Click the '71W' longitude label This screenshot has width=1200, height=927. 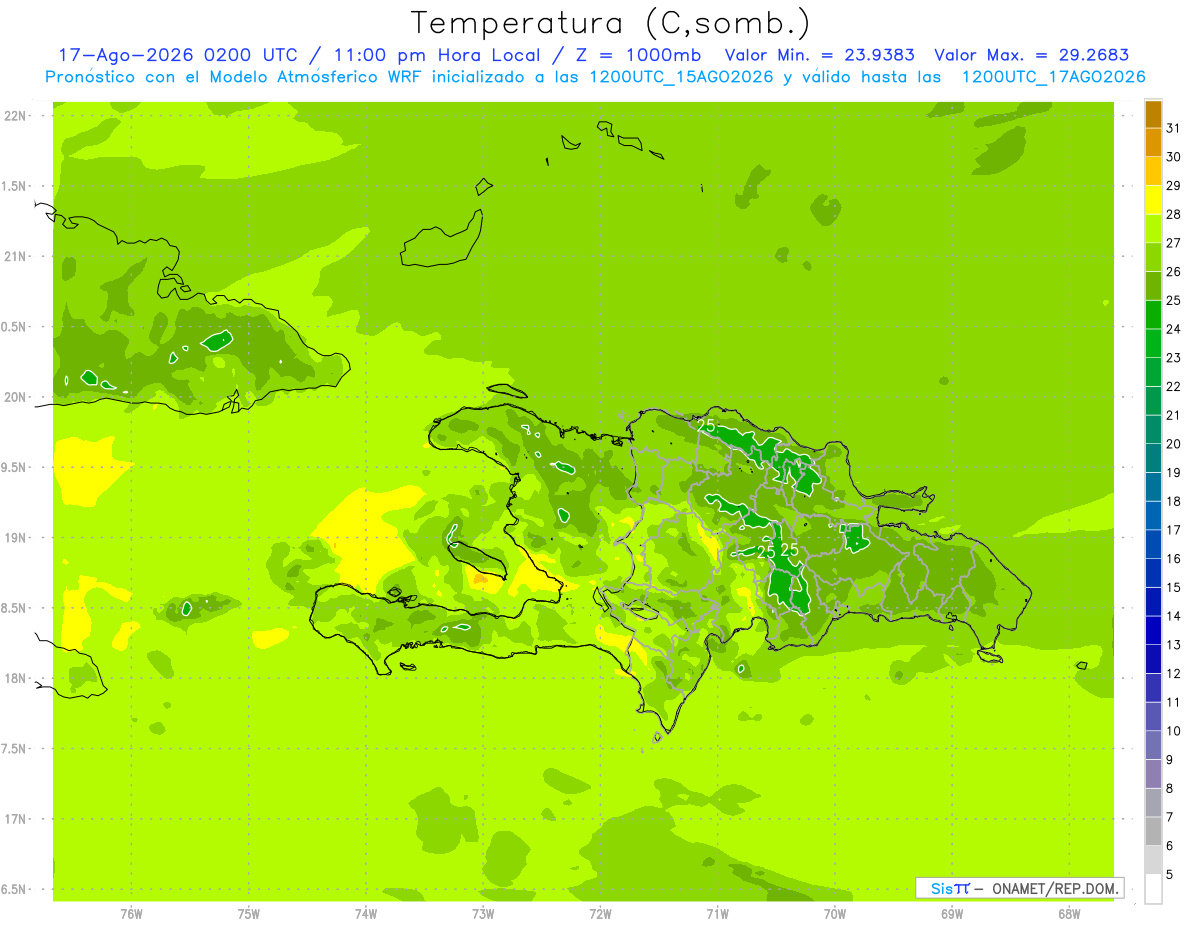(x=717, y=914)
